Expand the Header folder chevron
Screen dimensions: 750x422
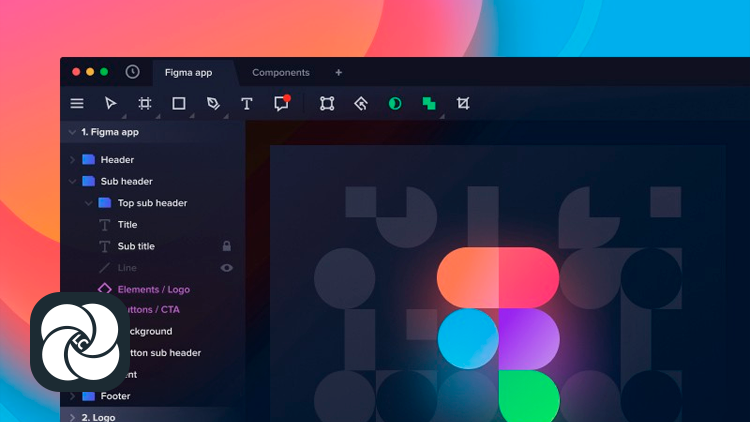click(x=72, y=160)
